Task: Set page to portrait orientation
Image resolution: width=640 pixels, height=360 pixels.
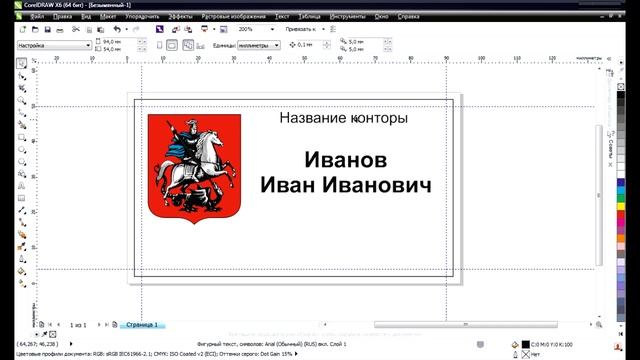Action: pos(160,45)
